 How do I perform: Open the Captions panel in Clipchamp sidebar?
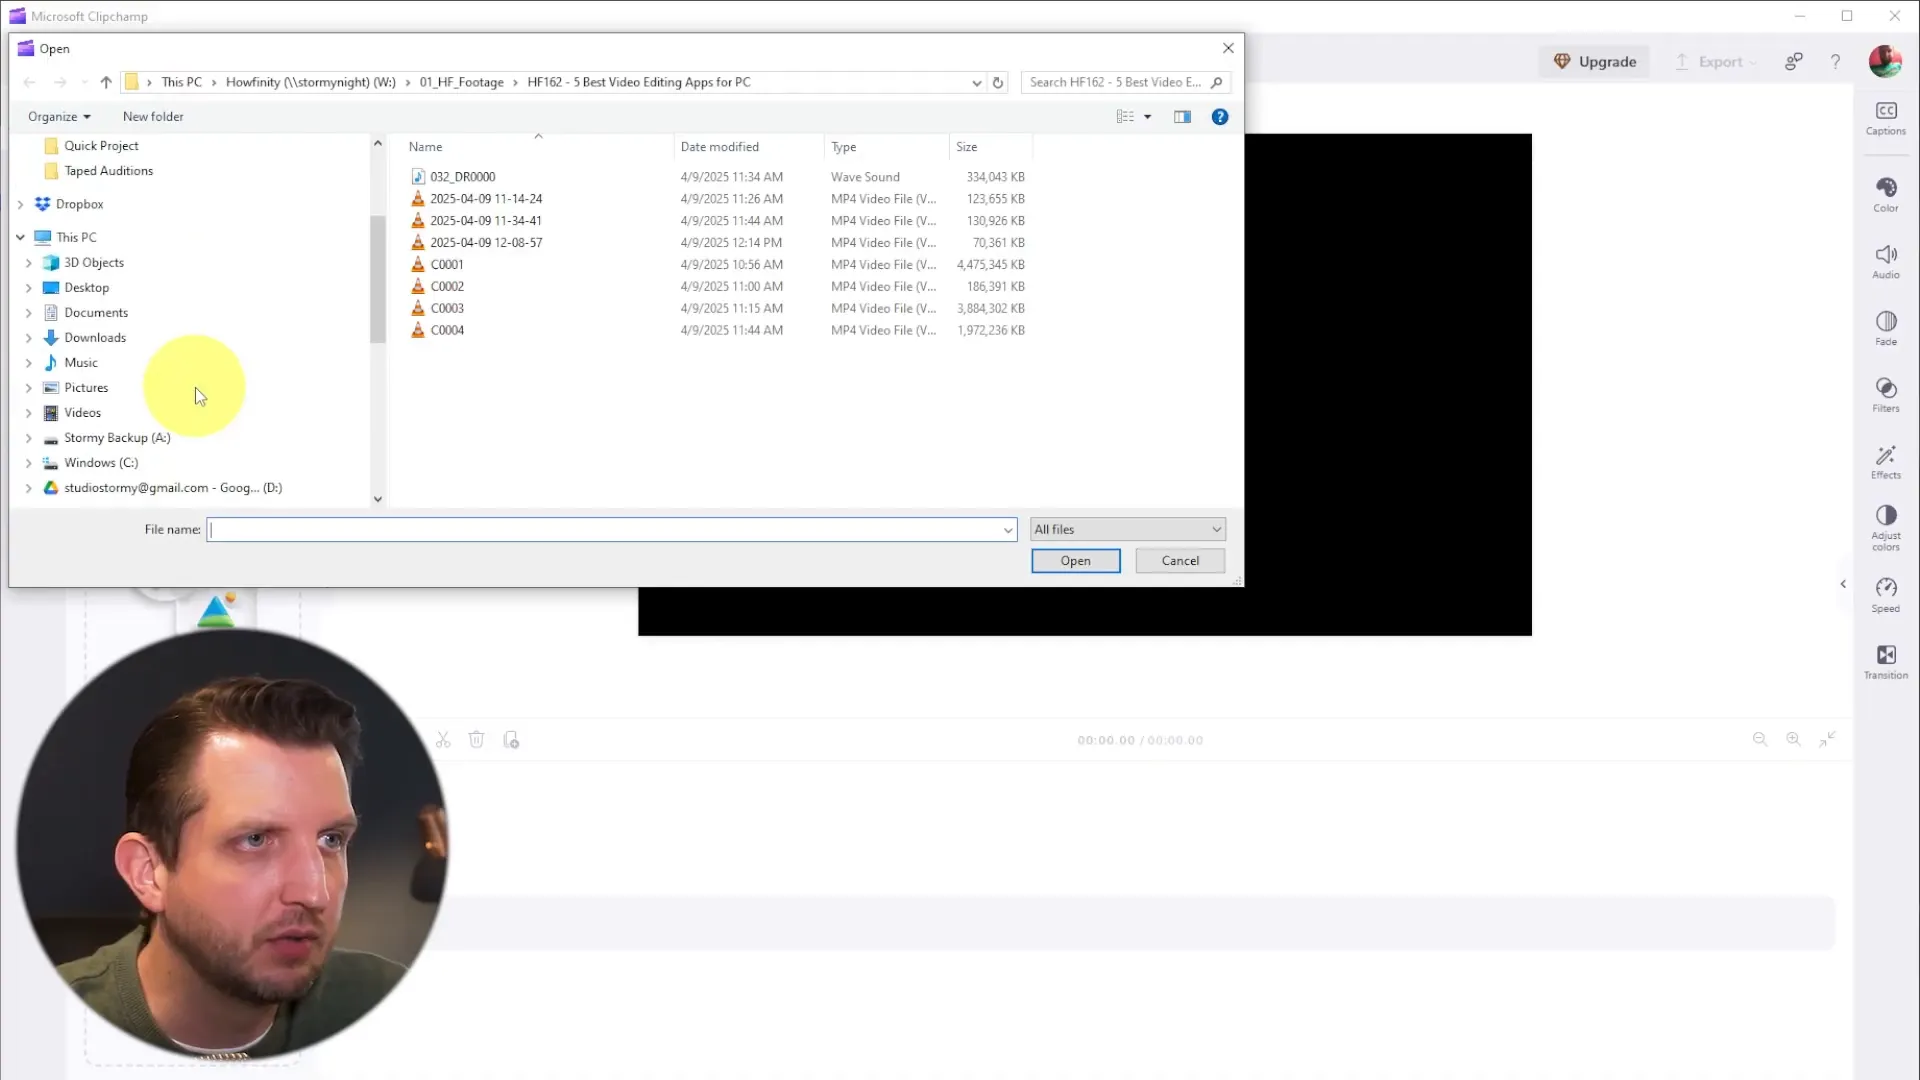pos(1885,118)
